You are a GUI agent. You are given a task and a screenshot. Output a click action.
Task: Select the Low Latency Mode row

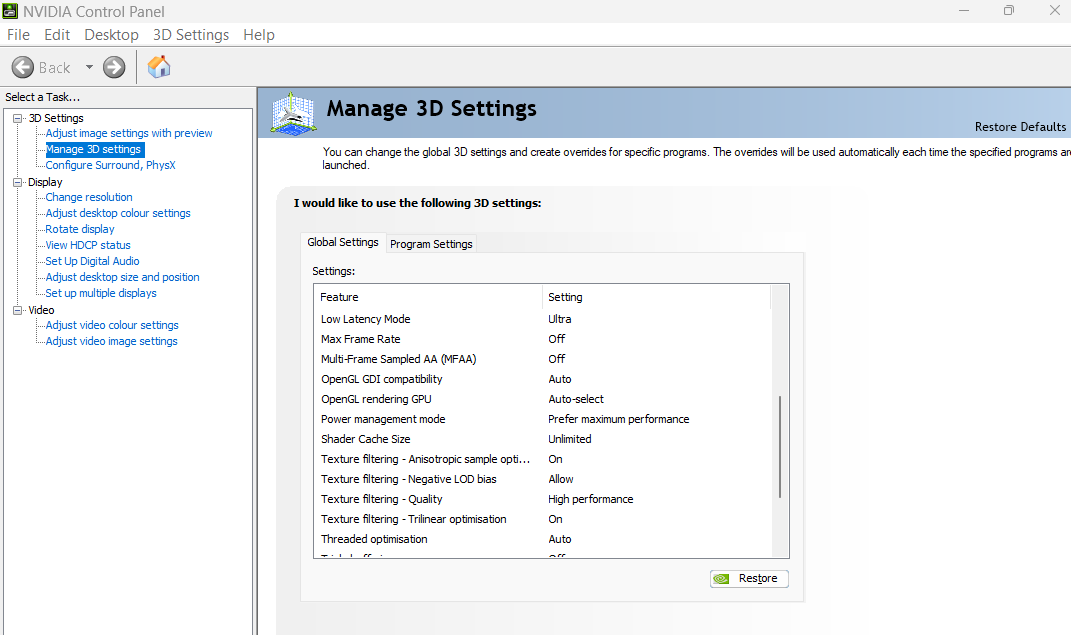click(x=543, y=319)
